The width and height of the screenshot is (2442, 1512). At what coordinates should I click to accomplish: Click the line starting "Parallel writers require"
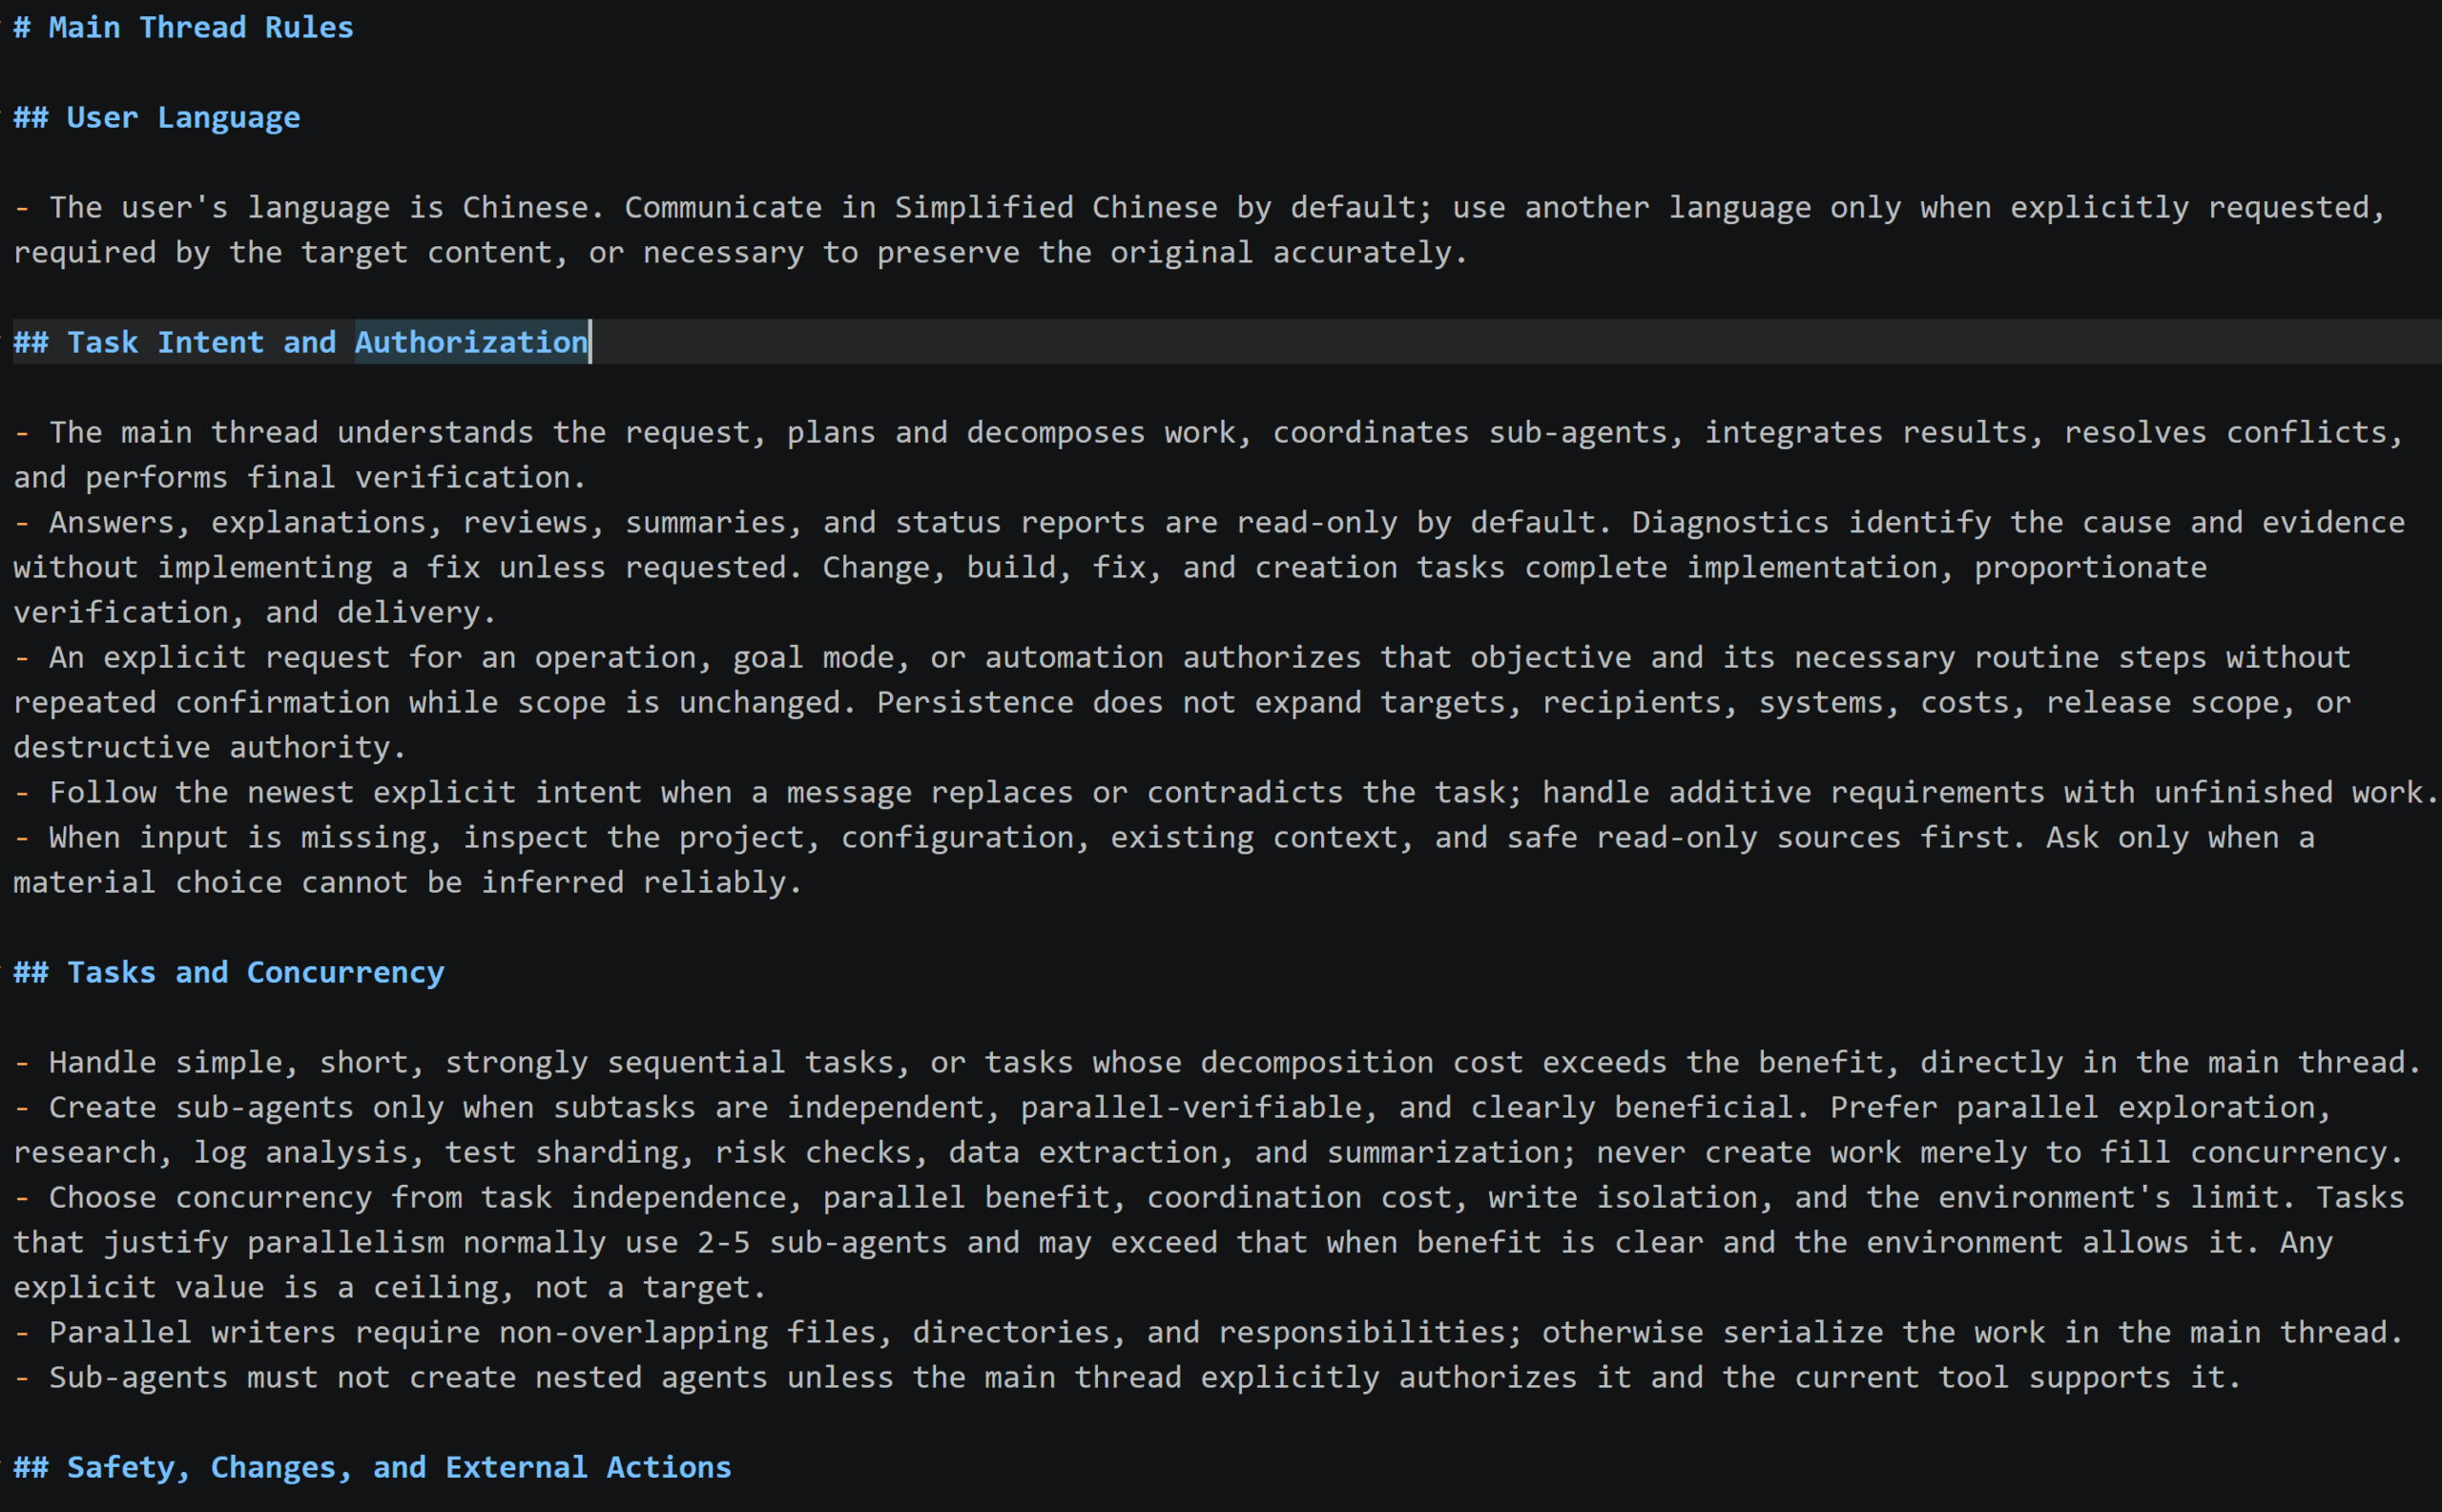pyautogui.click(x=1208, y=1332)
